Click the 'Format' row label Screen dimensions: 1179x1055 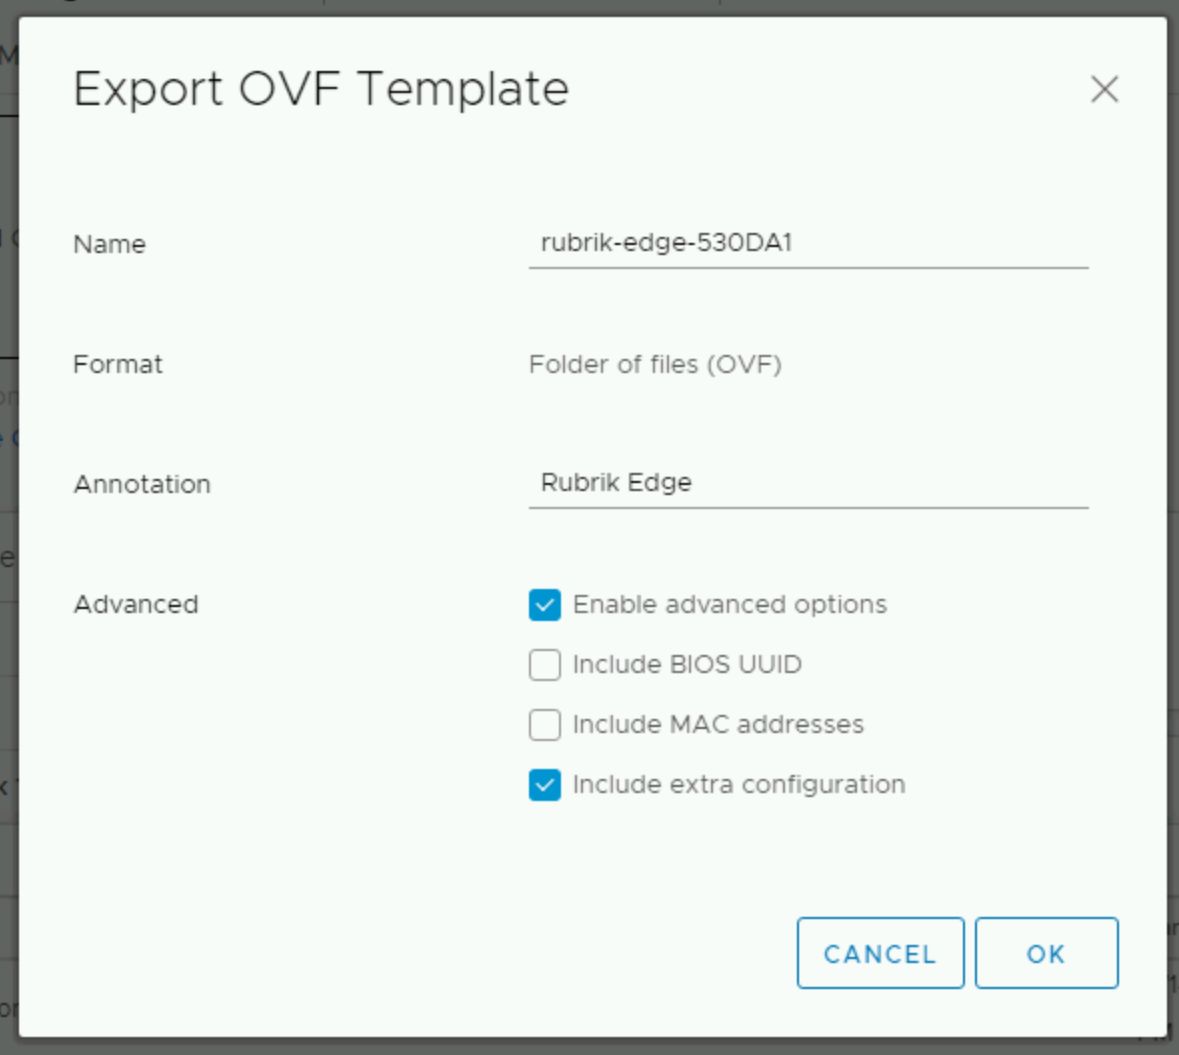click(x=117, y=364)
